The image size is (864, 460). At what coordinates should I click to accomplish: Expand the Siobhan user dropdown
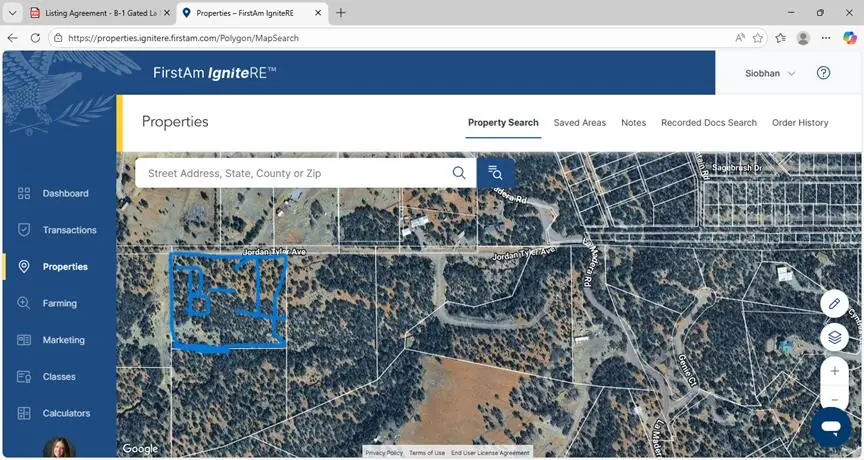pyautogui.click(x=770, y=73)
